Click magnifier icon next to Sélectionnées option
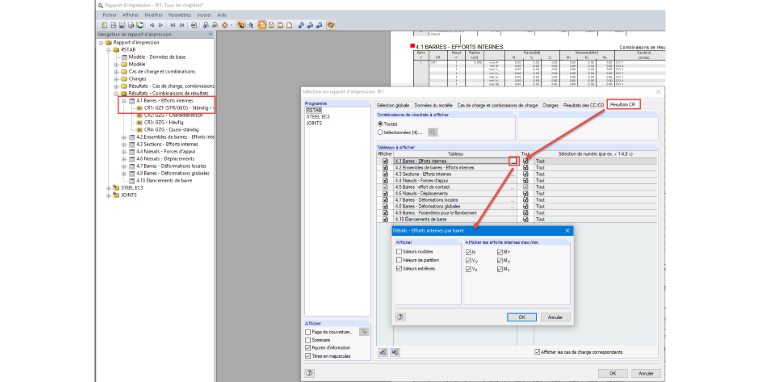The width and height of the screenshot is (760, 382). pyautogui.click(x=432, y=132)
